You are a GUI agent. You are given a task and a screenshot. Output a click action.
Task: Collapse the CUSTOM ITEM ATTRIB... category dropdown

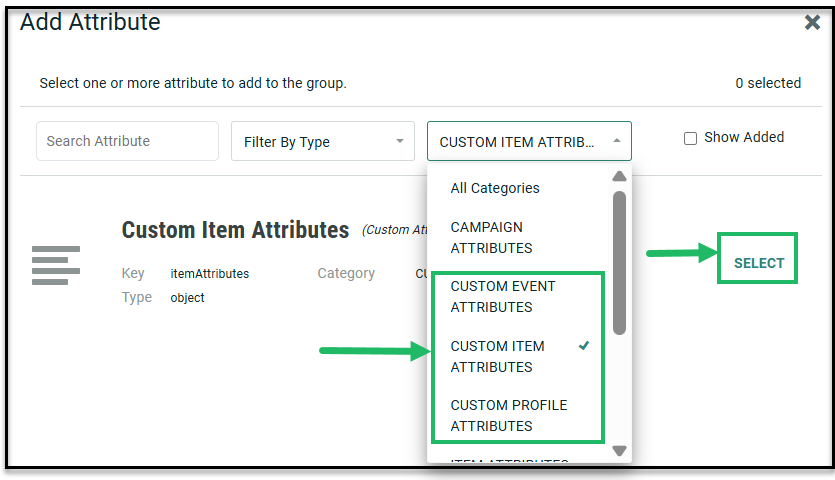click(x=529, y=142)
